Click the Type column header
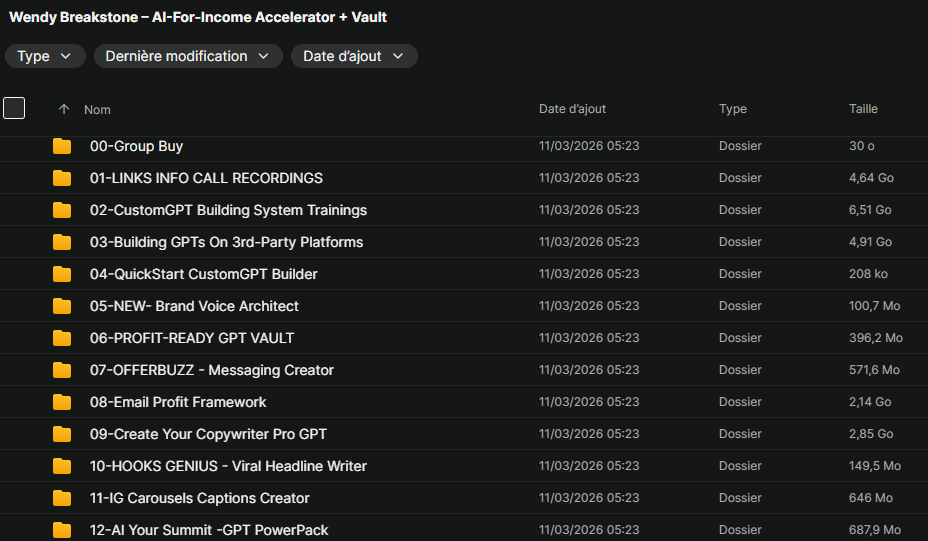Viewport: 928px width, 541px height. click(x=732, y=108)
